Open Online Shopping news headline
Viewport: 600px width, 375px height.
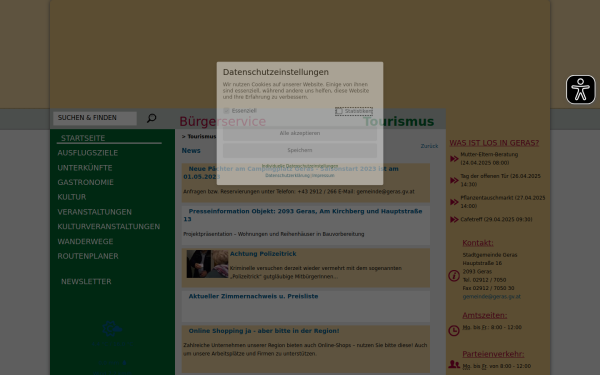coord(264,331)
